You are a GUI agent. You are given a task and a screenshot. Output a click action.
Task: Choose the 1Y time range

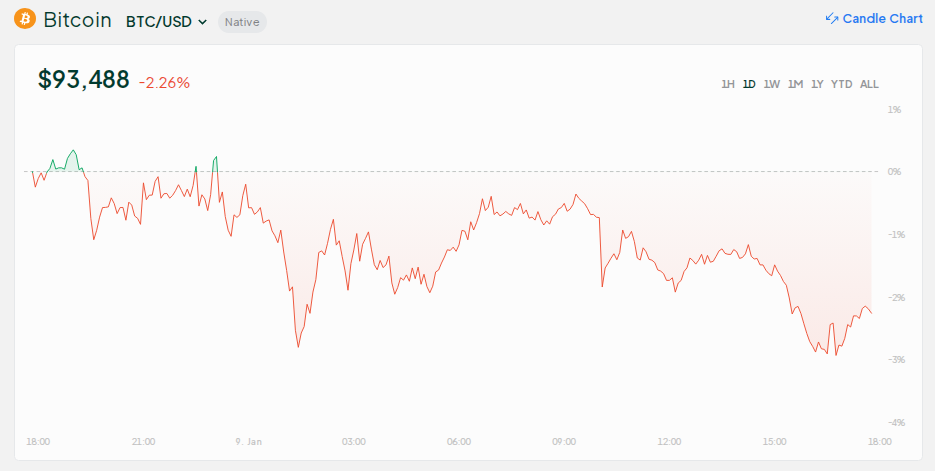[818, 84]
